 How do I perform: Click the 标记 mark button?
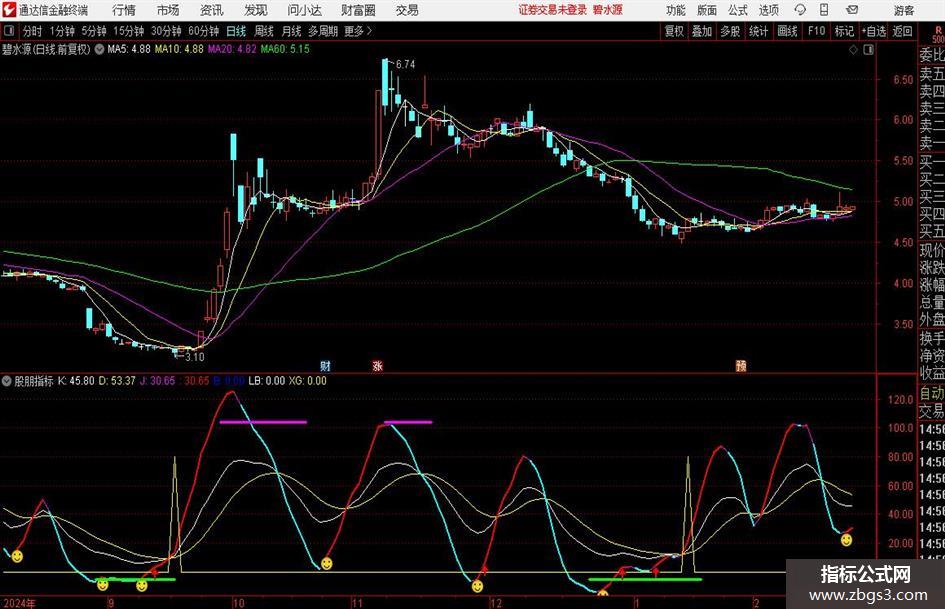tap(844, 31)
